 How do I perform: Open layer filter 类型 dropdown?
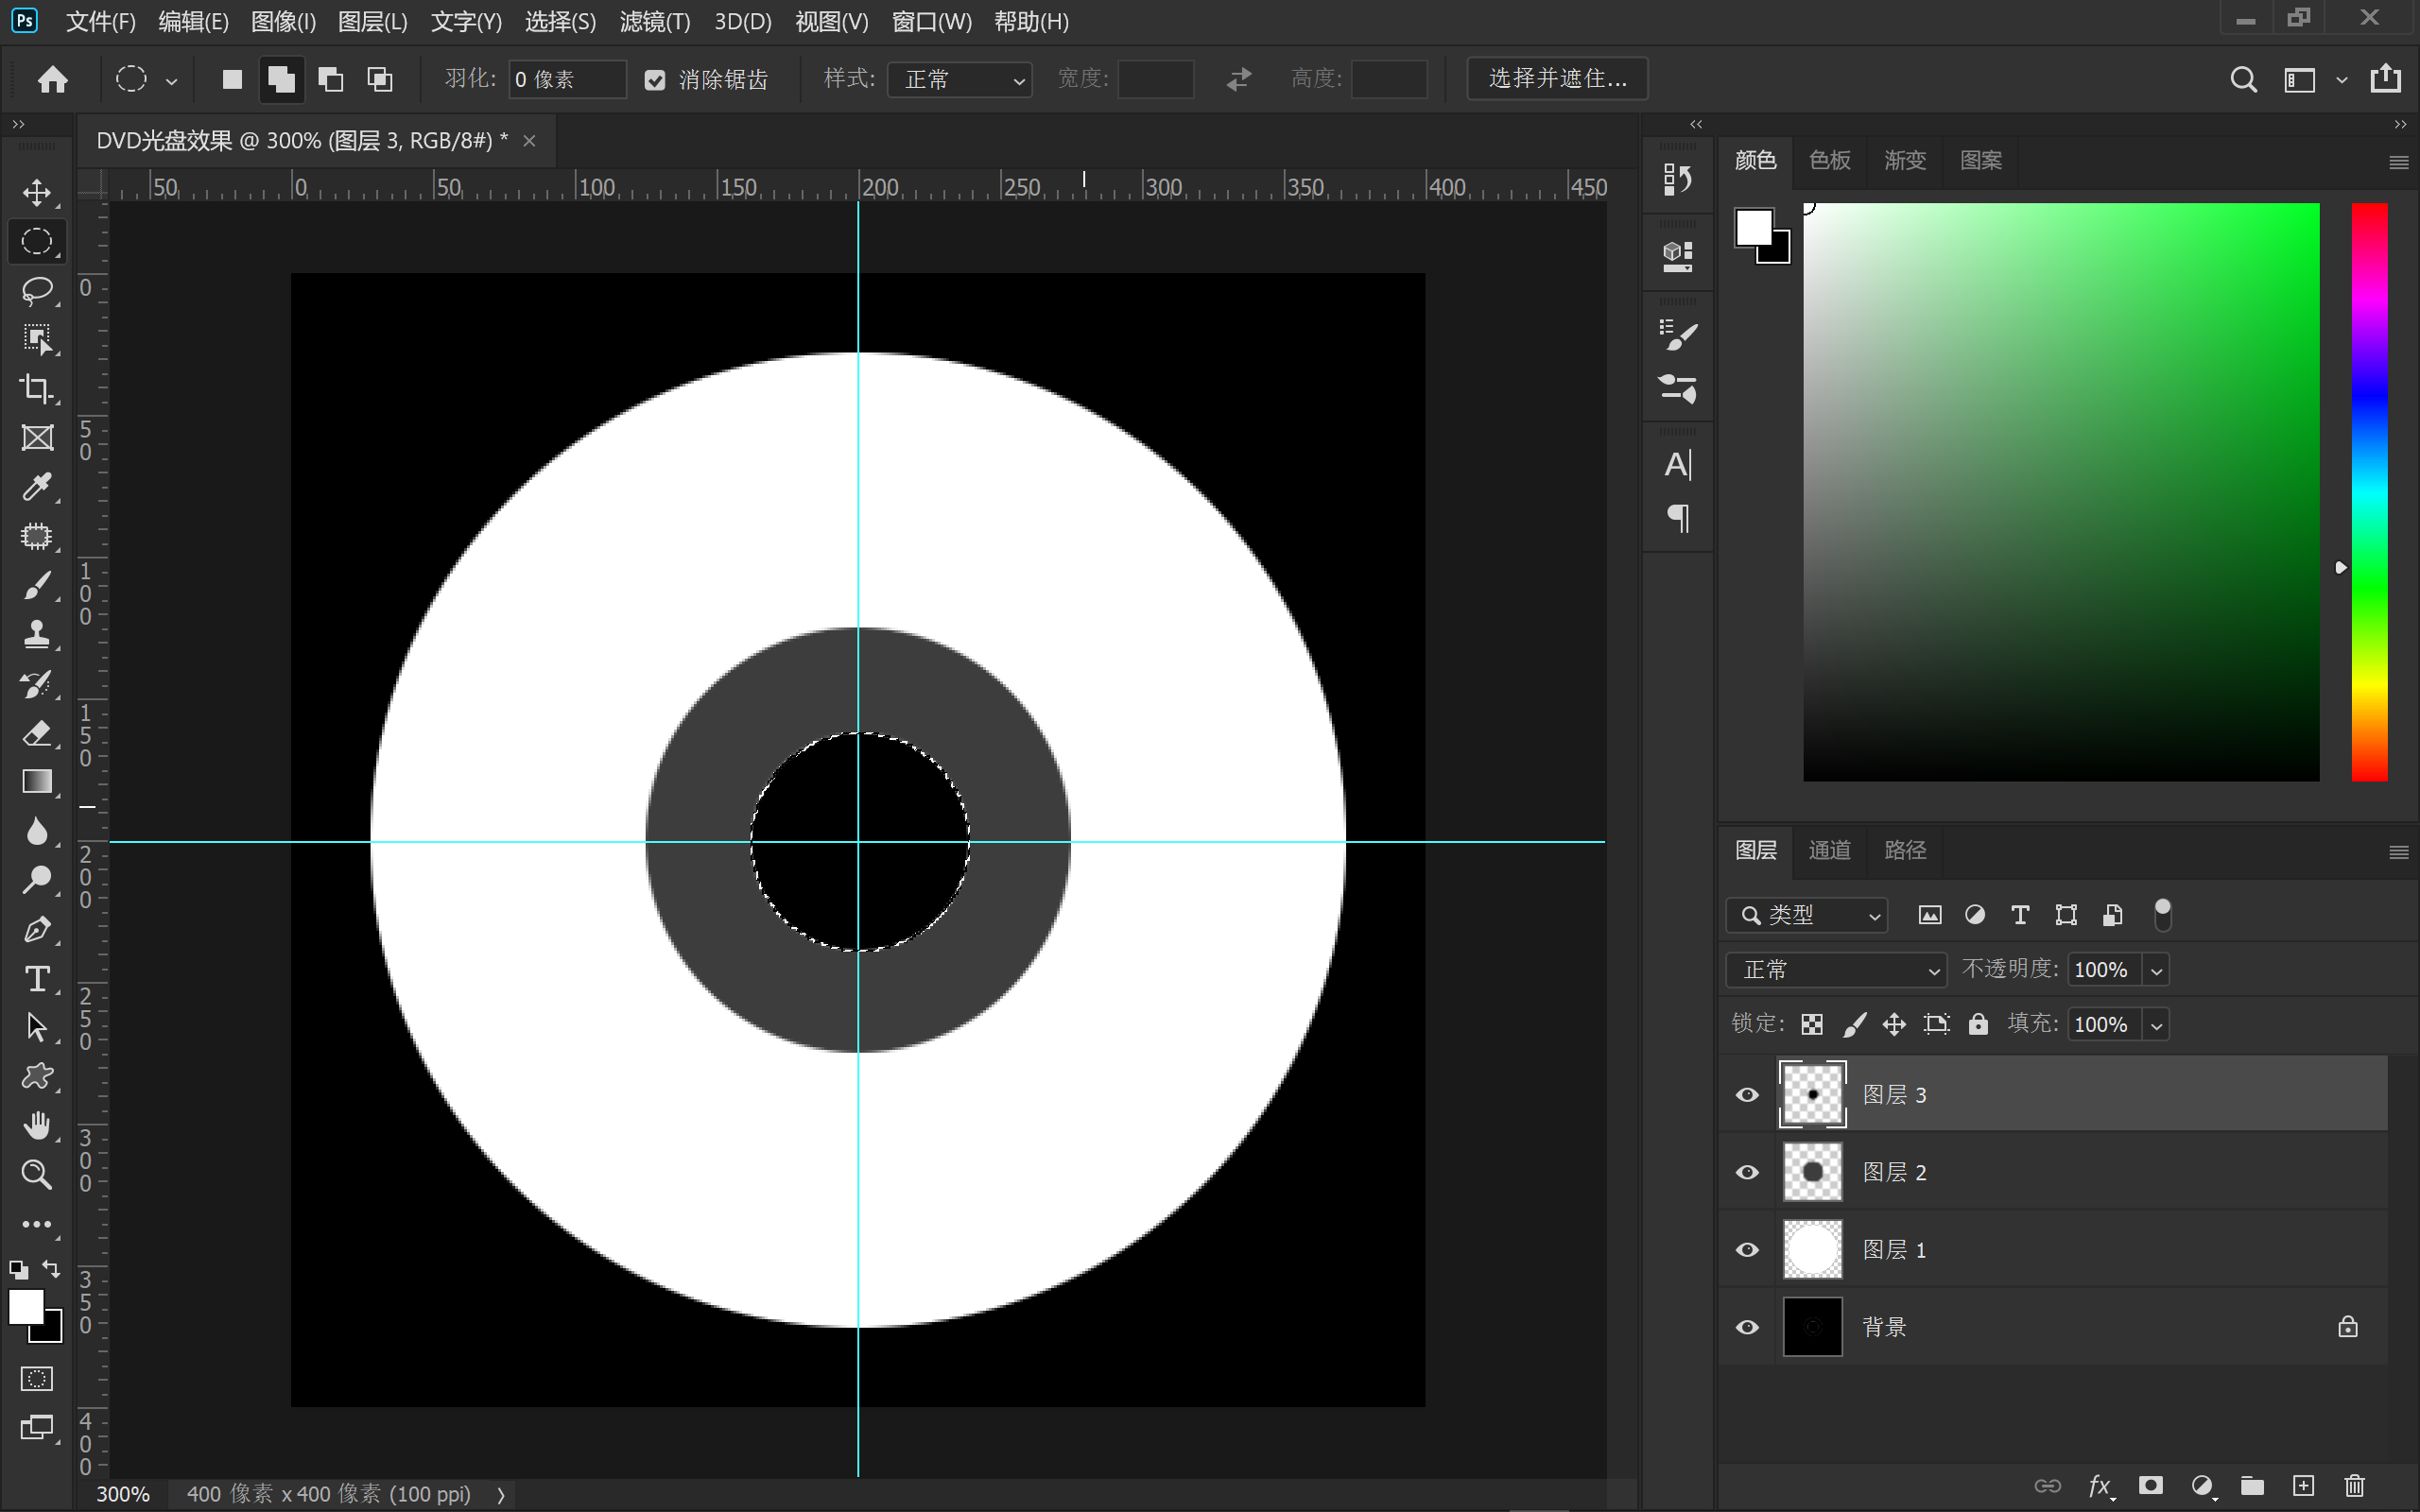(x=1806, y=915)
